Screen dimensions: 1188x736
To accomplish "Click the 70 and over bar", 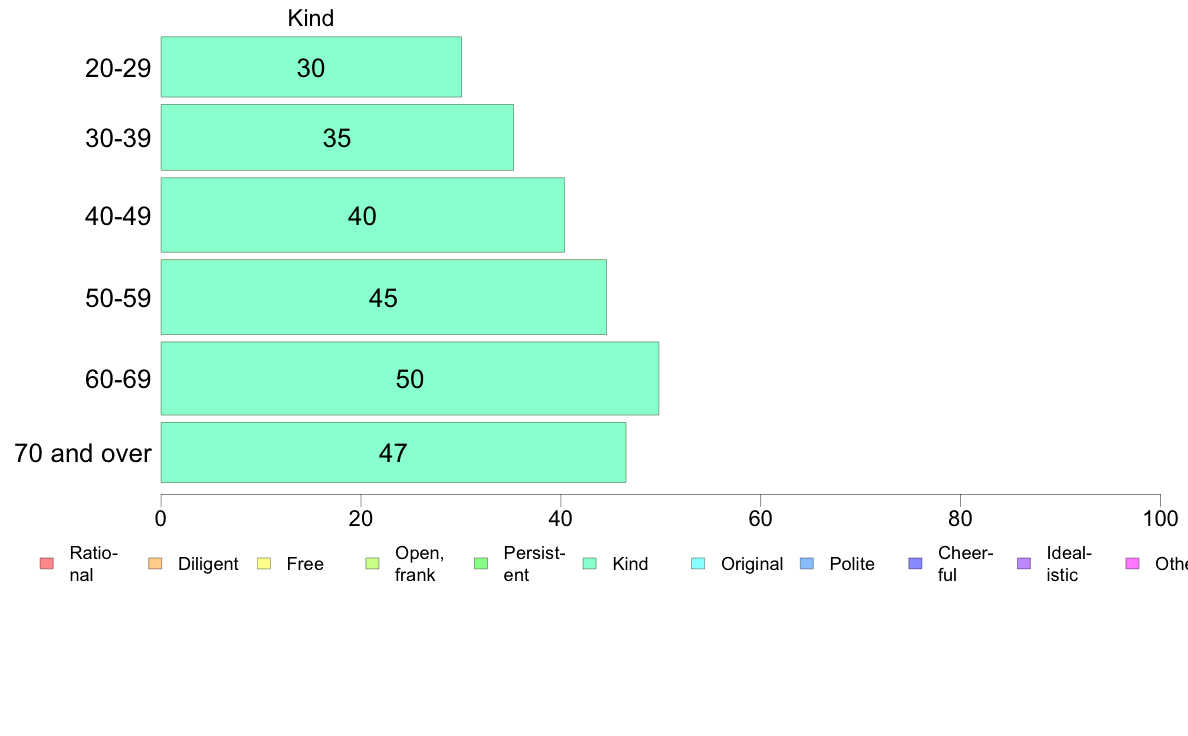I will [393, 453].
